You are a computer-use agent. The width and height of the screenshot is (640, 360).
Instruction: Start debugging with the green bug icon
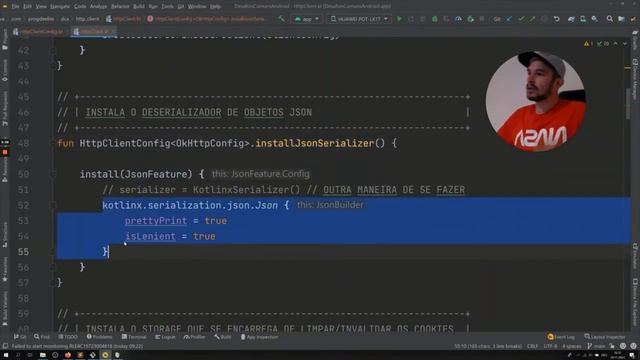coord(435,19)
